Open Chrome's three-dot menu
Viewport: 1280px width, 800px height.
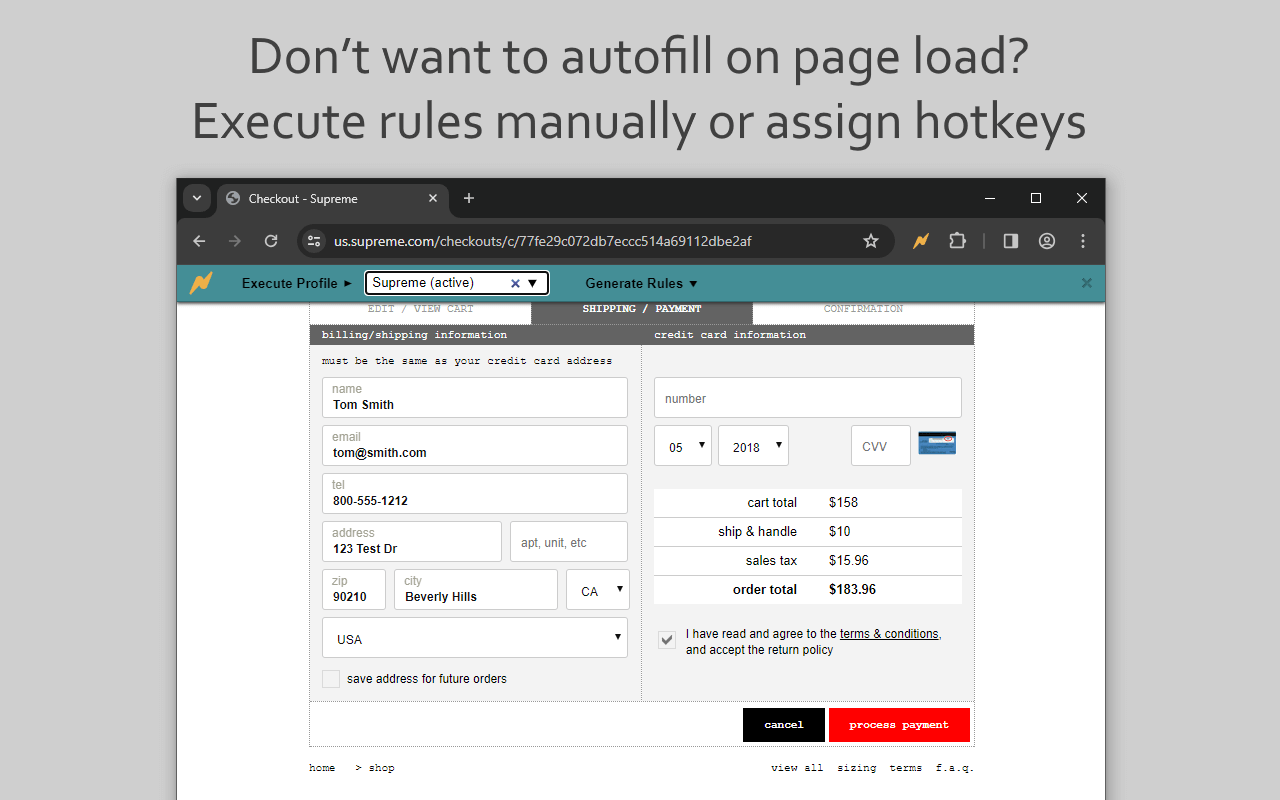[1082, 241]
